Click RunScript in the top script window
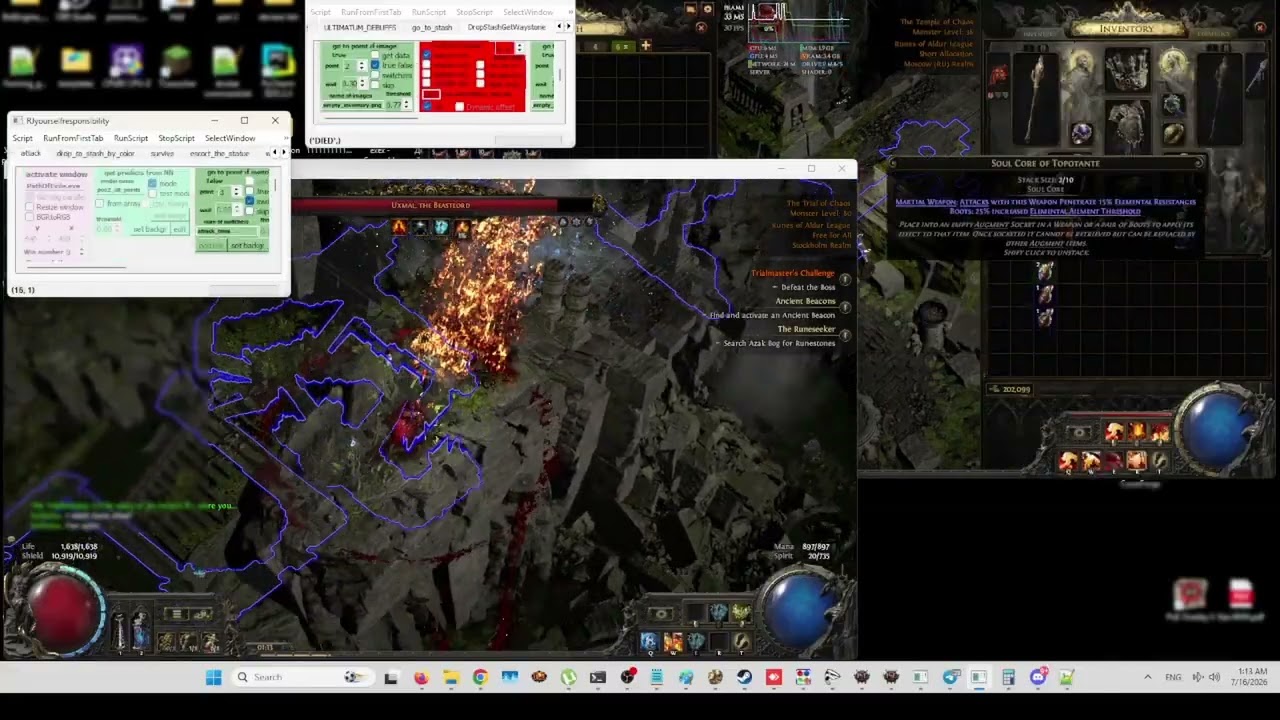This screenshot has height=720, width=1280. coord(429,12)
